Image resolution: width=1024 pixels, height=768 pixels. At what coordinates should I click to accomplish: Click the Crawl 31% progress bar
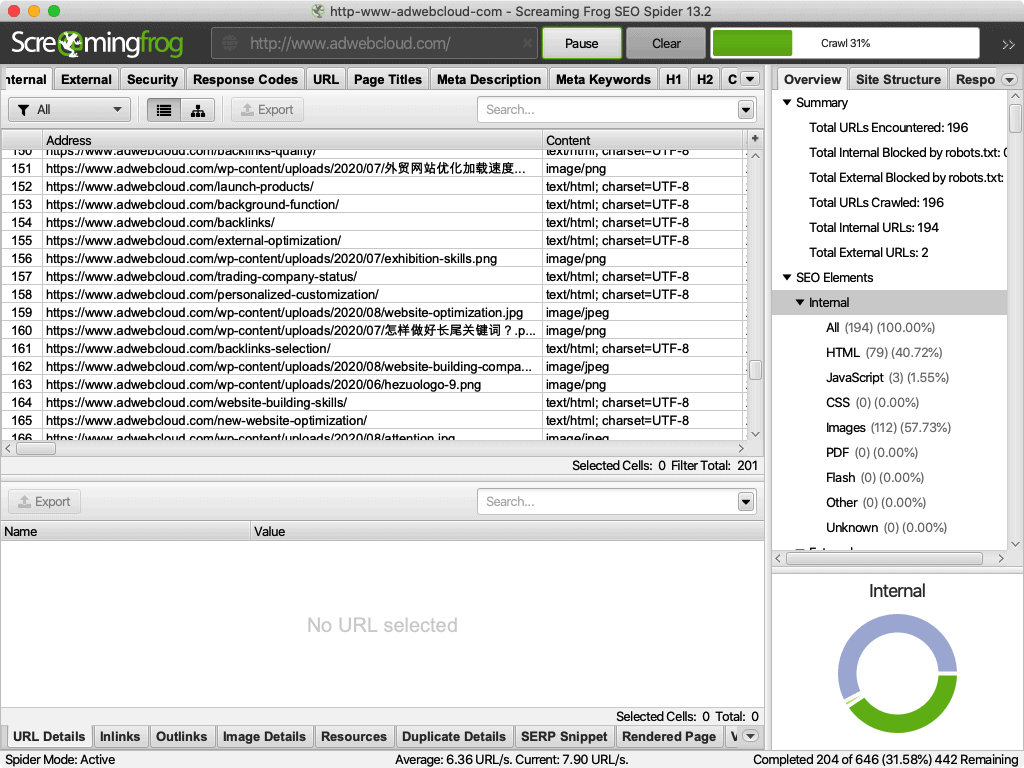coord(845,43)
